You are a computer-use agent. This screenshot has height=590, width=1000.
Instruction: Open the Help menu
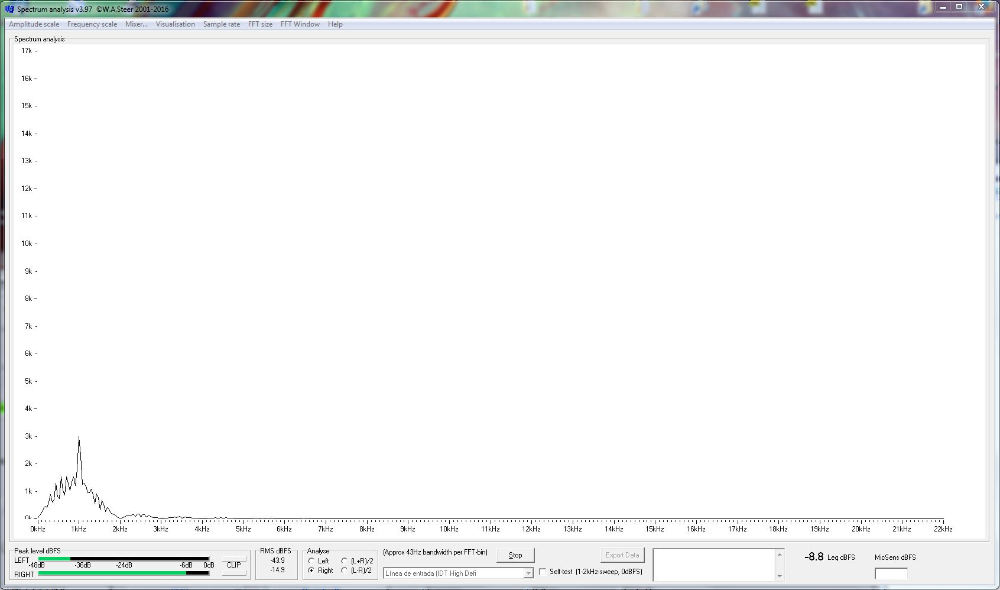tap(335, 24)
